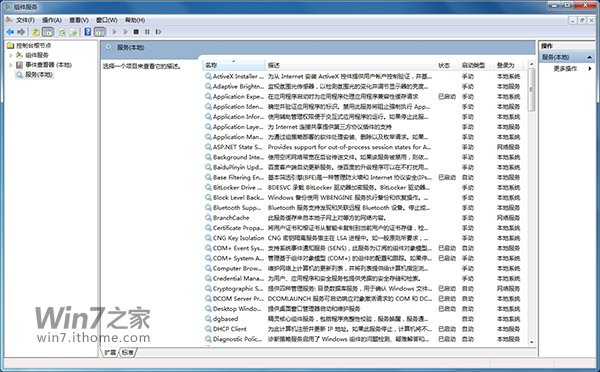Viewport: 600px width, 372px height.
Task: Click the Application Layer Gateway service icon
Action: 208,127
